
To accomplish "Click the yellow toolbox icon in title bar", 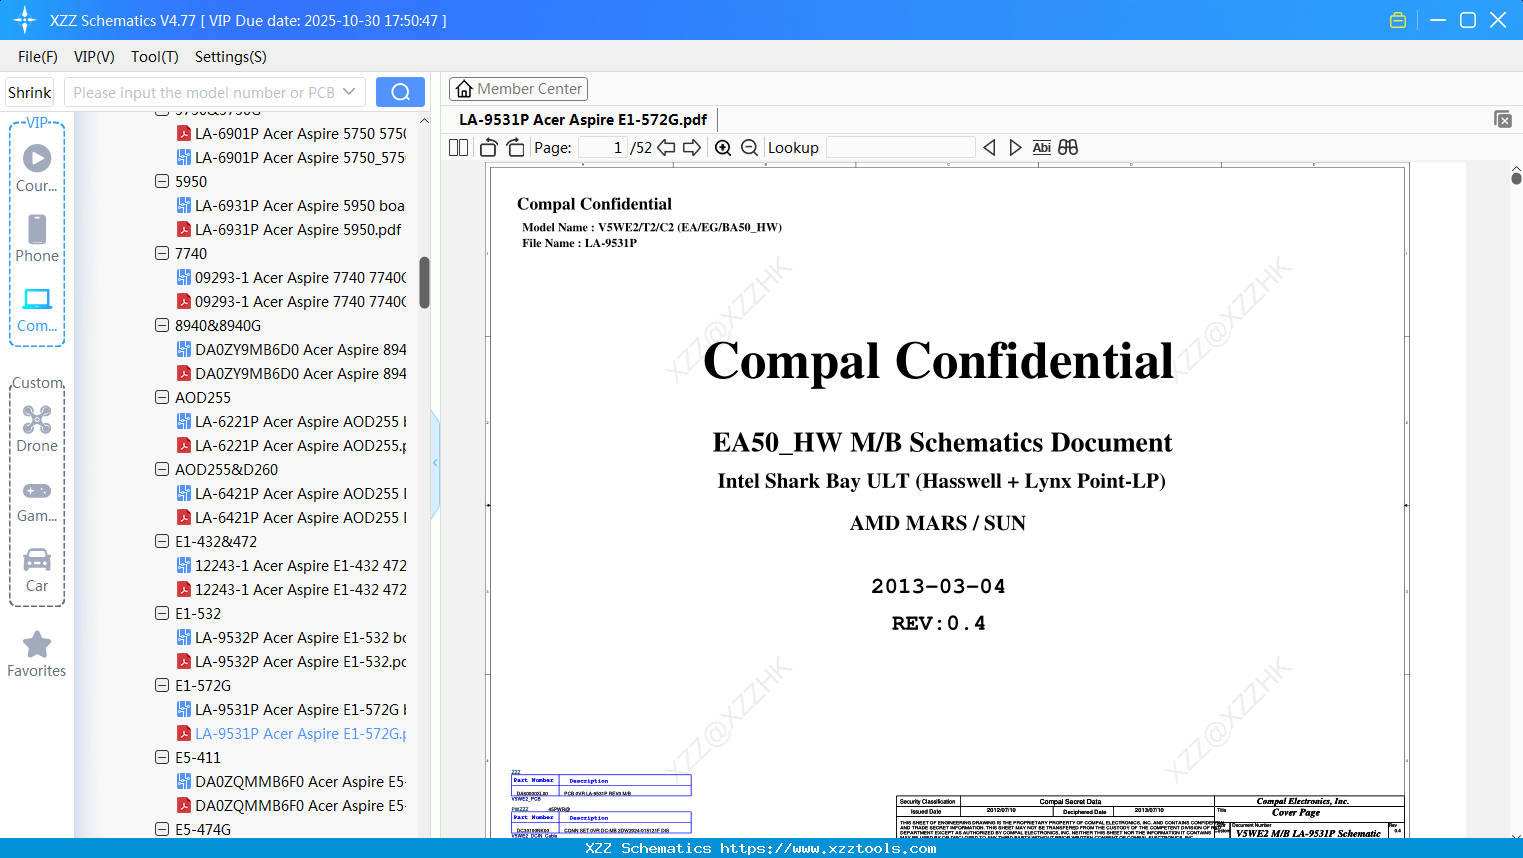I will pyautogui.click(x=1398, y=20).
